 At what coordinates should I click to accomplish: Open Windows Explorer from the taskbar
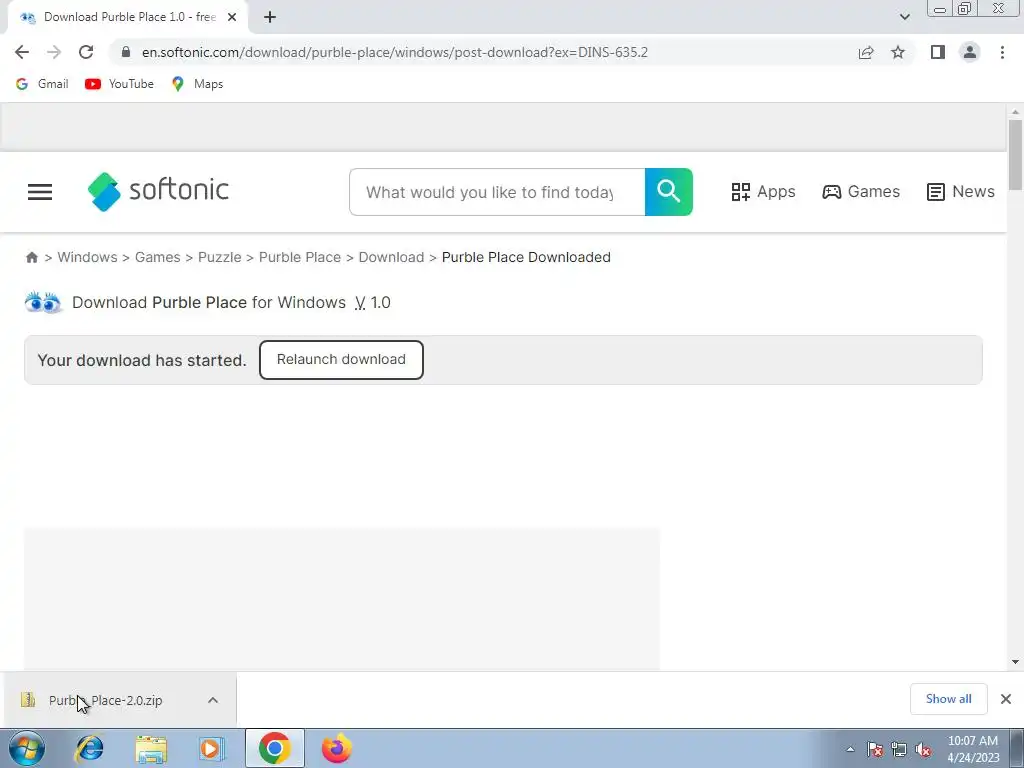pyautogui.click(x=151, y=748)
